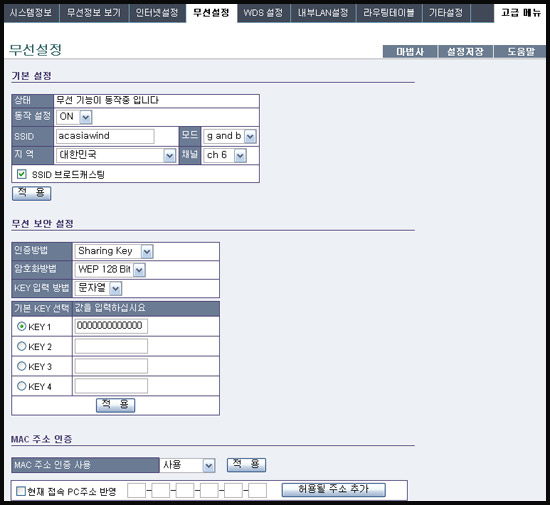
Task: Open the MAC 주소 인증 사용 dropdown
Action: tap(187, 465)
